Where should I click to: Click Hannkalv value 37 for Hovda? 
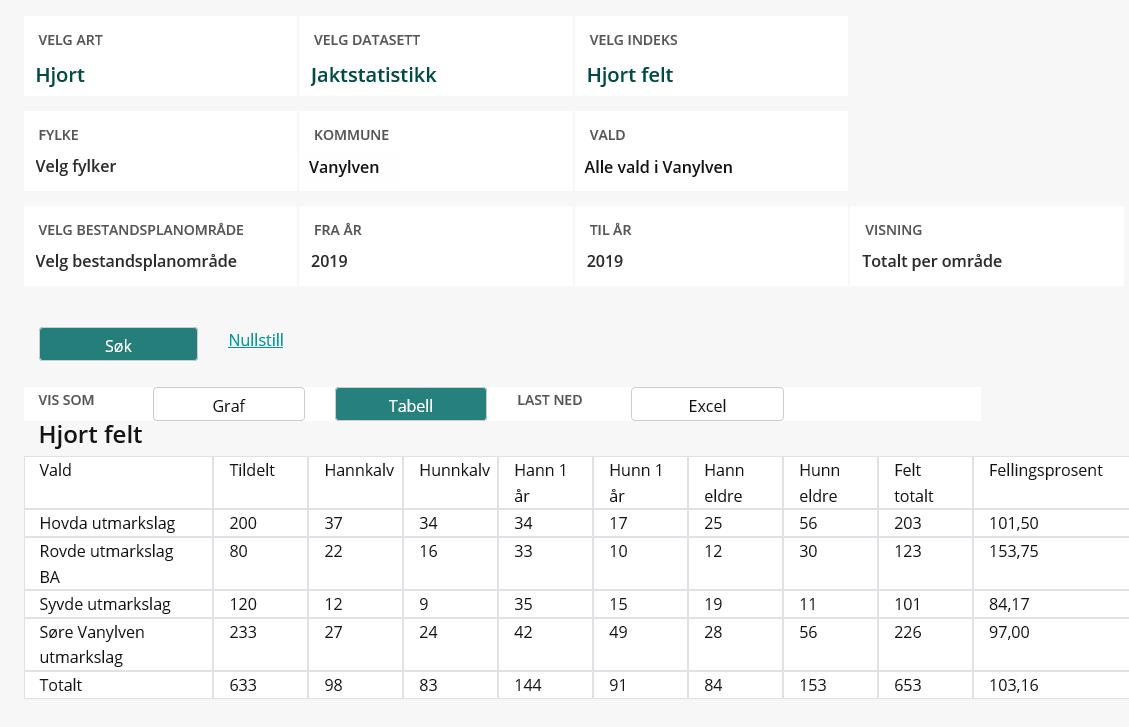[333, 523]
